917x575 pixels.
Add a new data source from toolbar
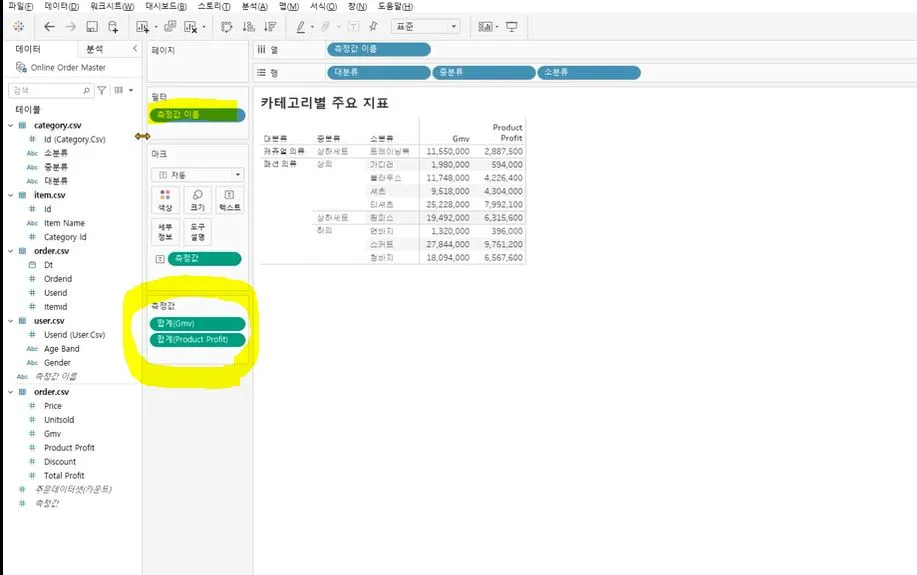tap(113, 26)
